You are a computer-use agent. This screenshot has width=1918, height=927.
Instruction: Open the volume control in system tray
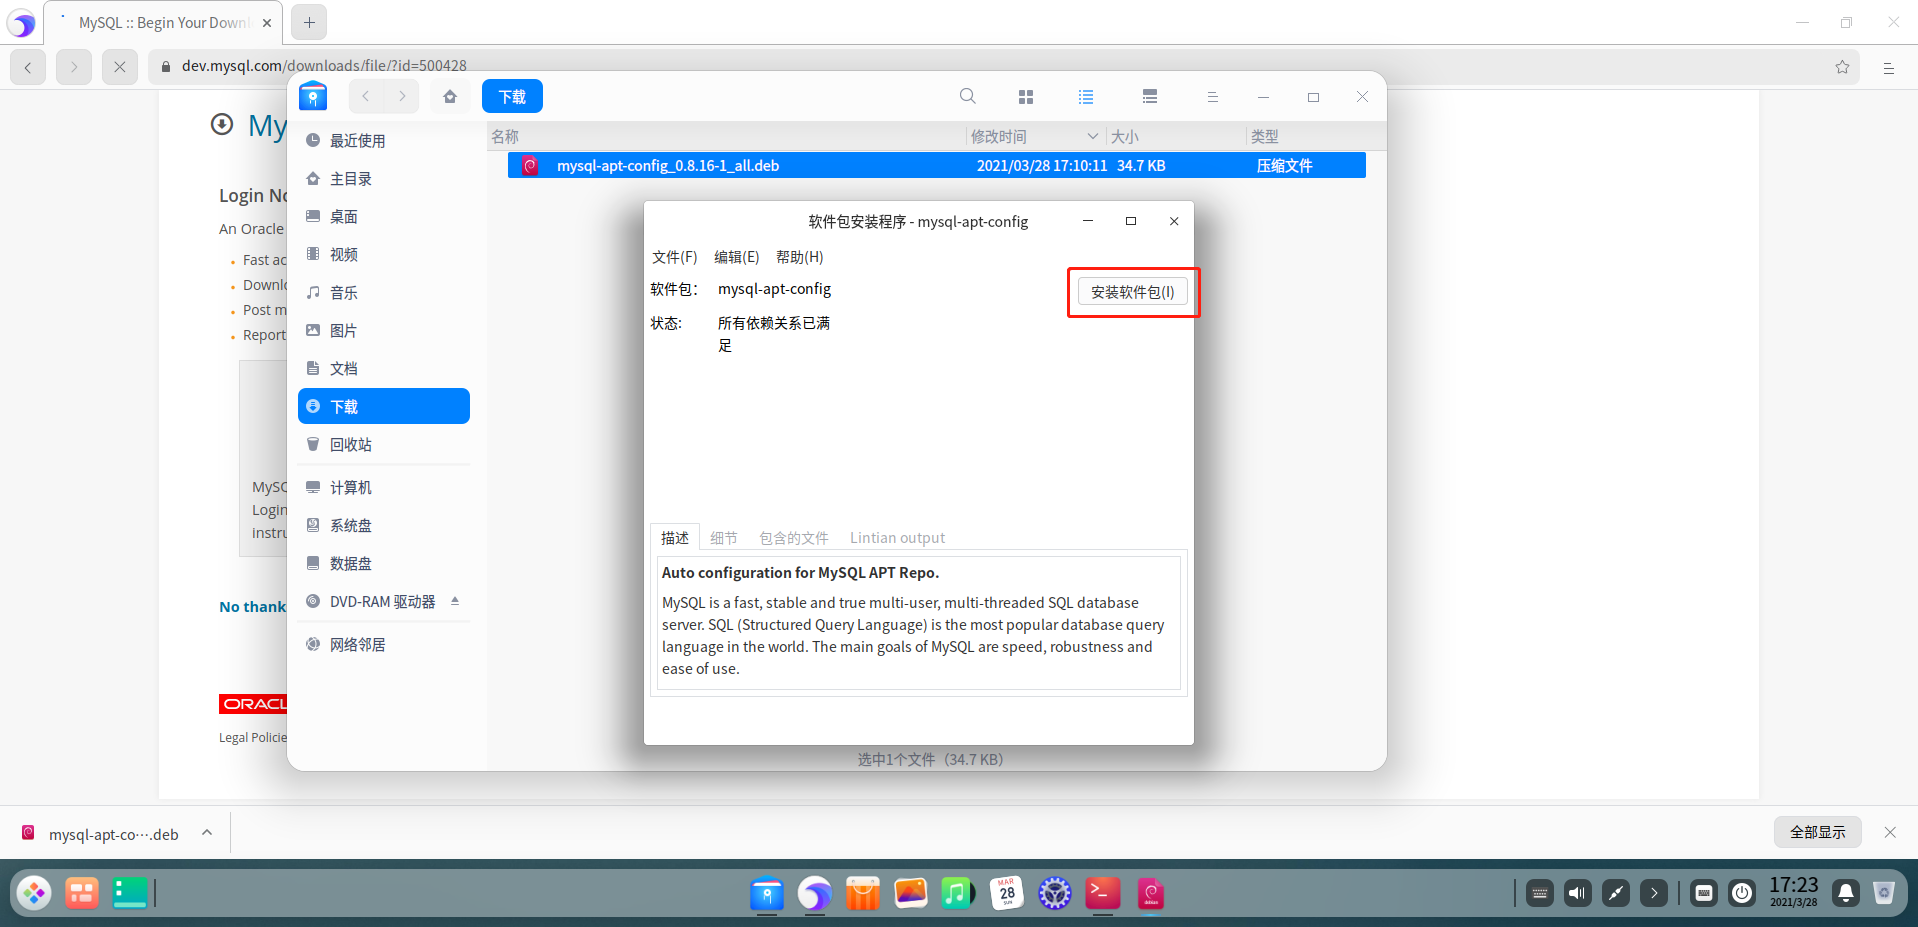click(x=1578, y=893)
